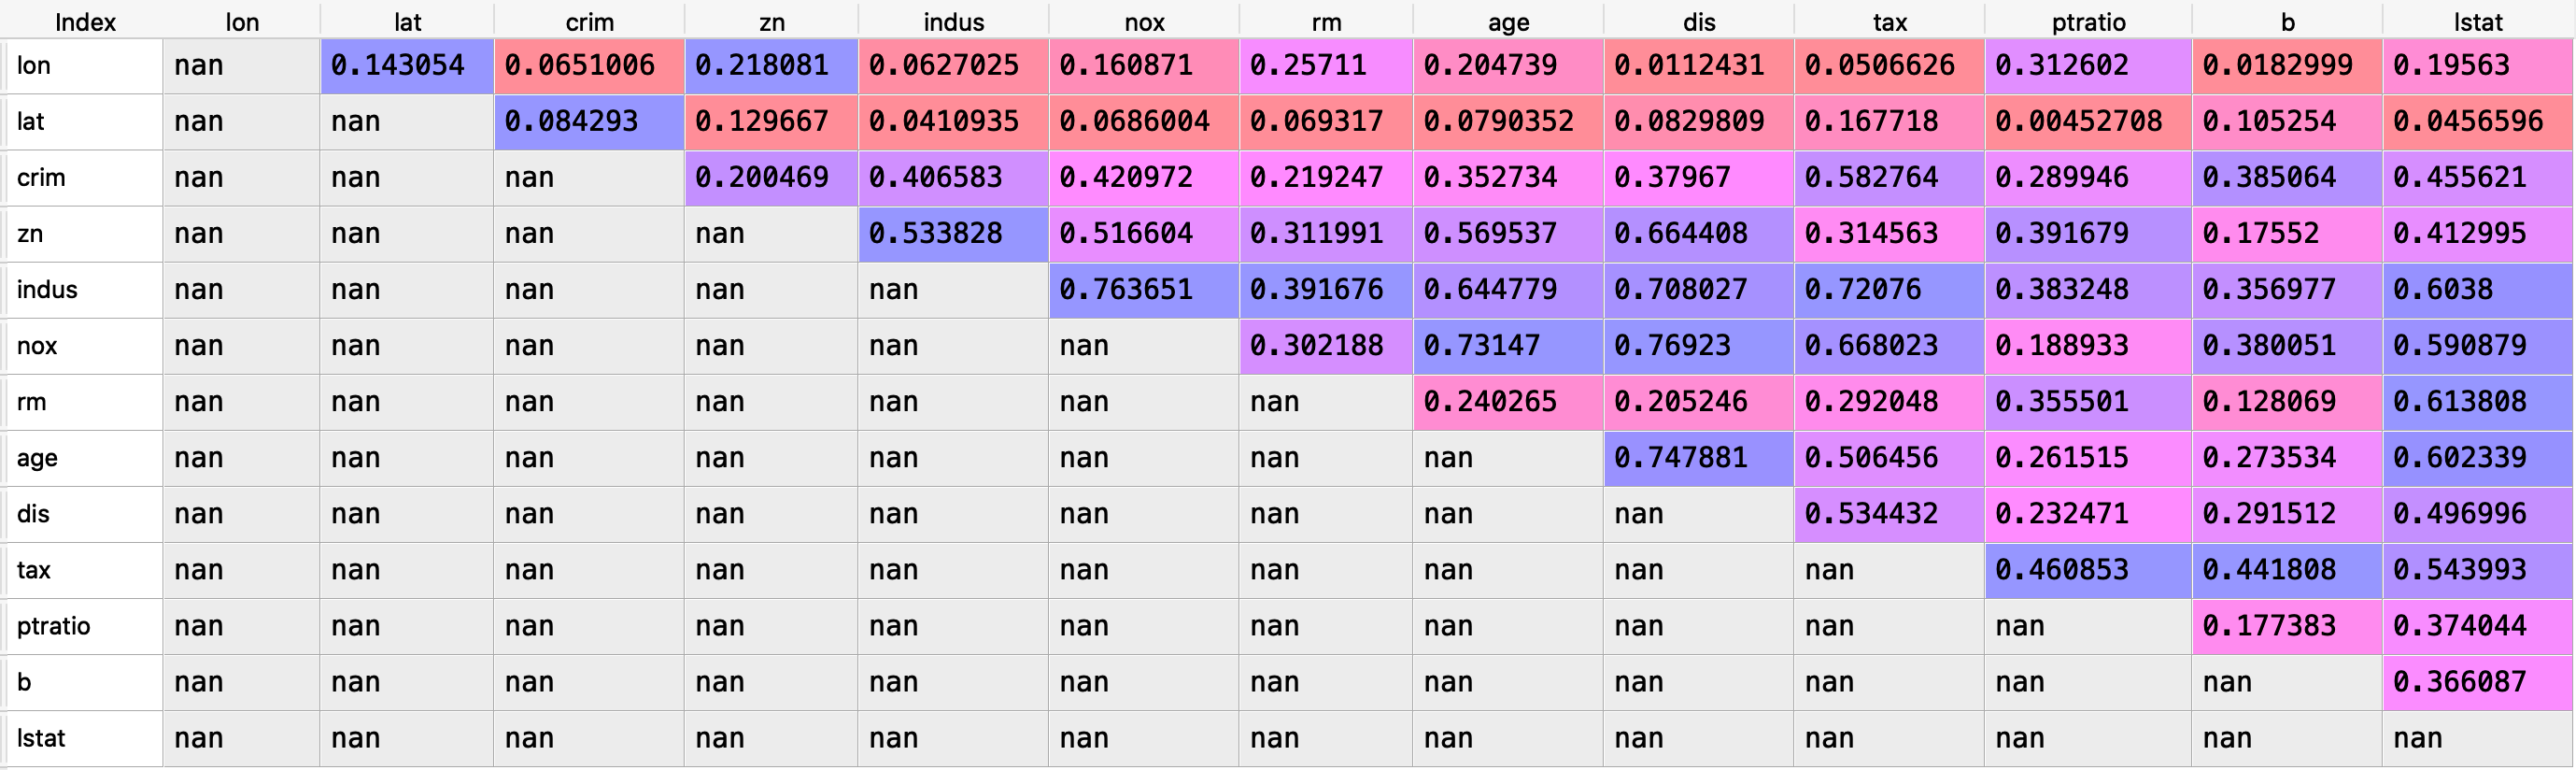Select cell with value 0.00452708

pyautogui.click(x=2088, y=122)
